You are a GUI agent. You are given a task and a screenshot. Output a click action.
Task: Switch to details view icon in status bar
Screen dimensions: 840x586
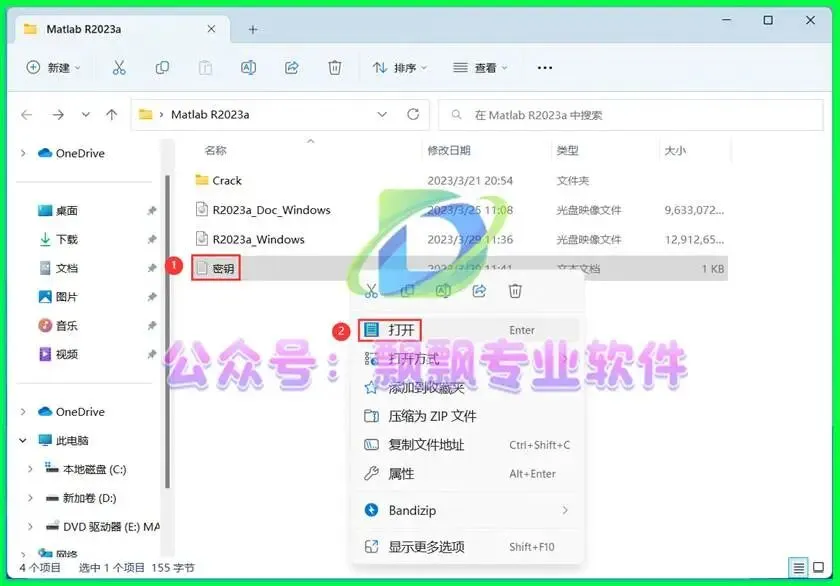click(x=799, y=568)
